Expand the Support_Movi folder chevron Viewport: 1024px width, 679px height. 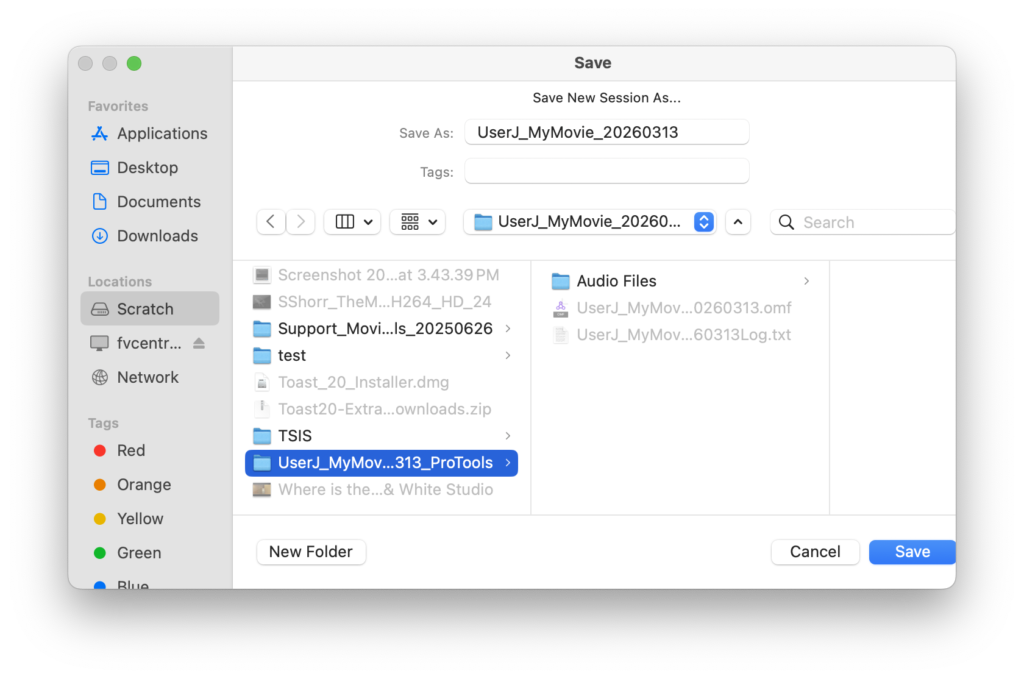(x=508, y=329)
